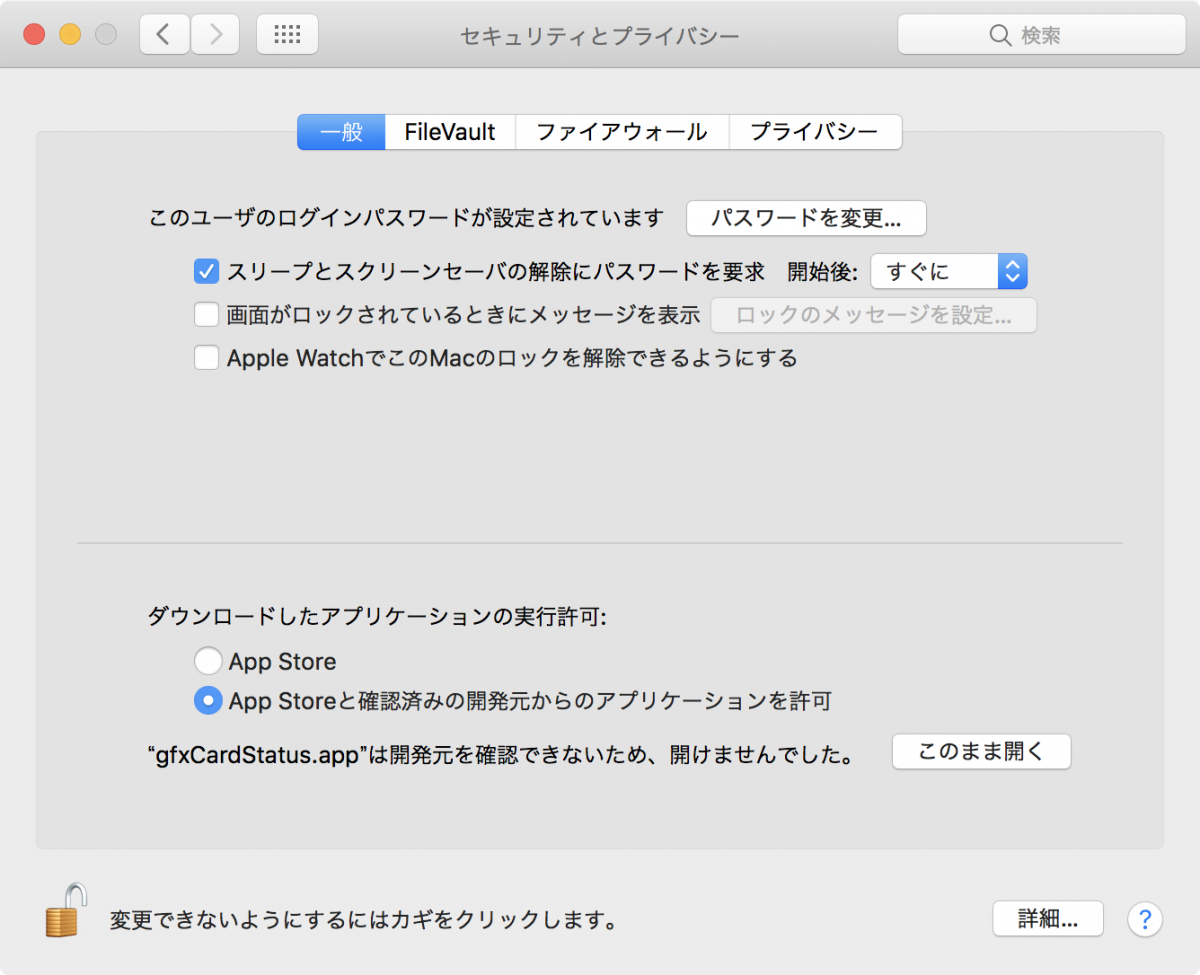The height and width of the screenshot is (975, 1200).
Task: Select the App Store only radio button
Action: pos(208,660)
